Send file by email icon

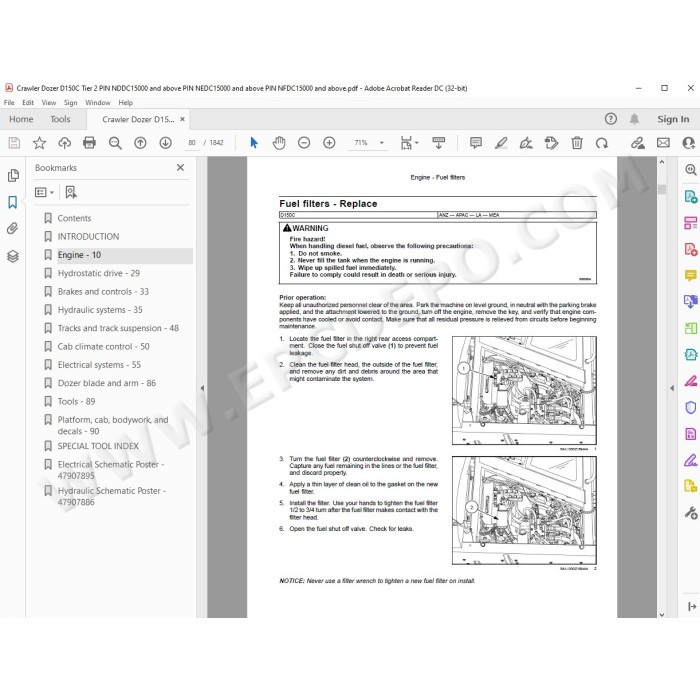click(x=663, y=143)
